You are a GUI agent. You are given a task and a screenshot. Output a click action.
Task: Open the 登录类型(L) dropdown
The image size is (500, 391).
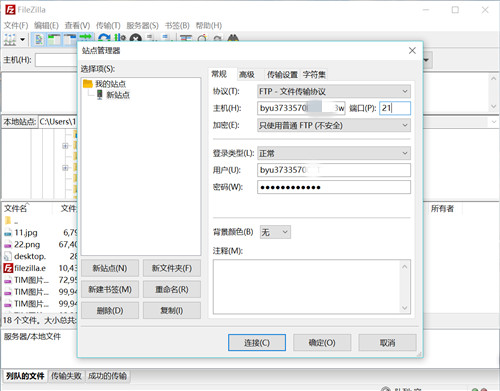click(334, 153)
